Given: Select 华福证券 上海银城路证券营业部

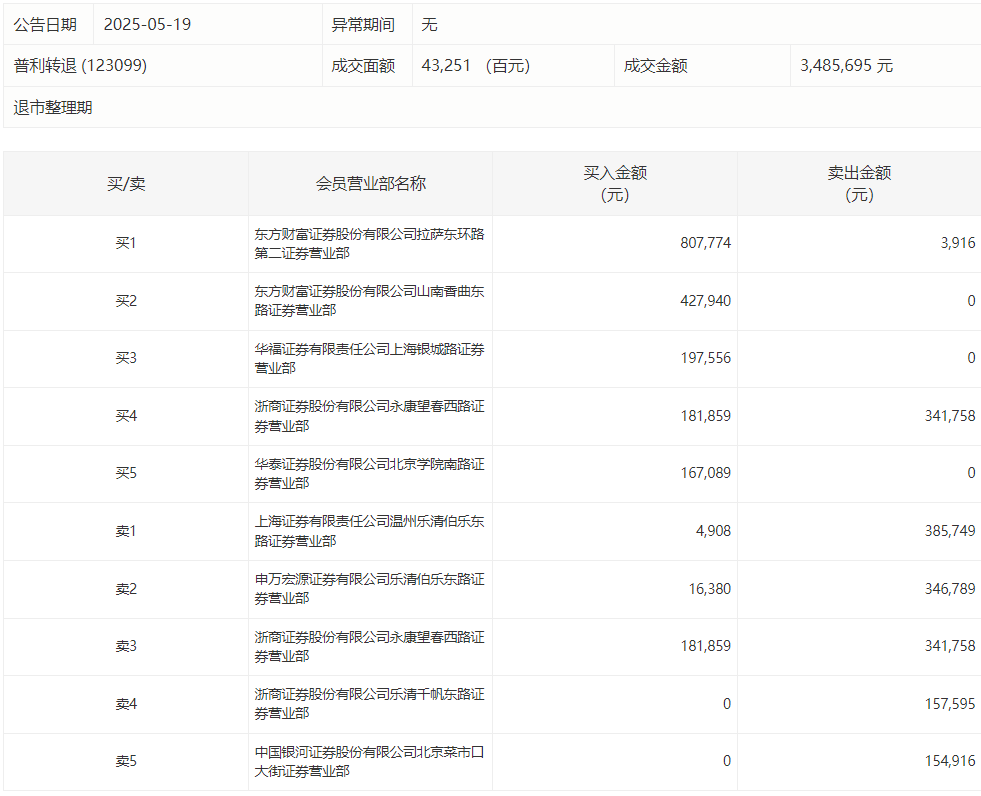Looking at the screenshot, I should [x=369, y=358].
